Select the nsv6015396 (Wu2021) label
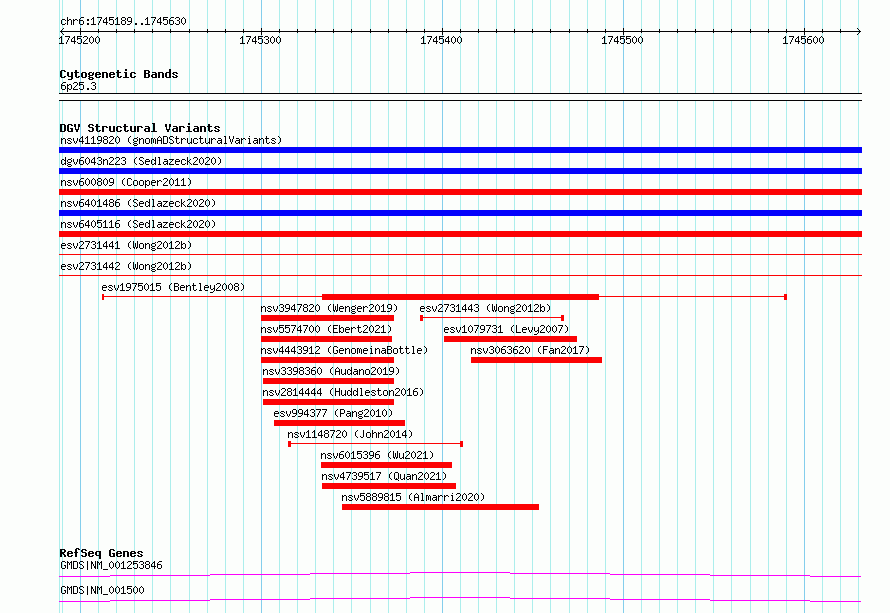The image size is (890, 613). coord(377,455)
